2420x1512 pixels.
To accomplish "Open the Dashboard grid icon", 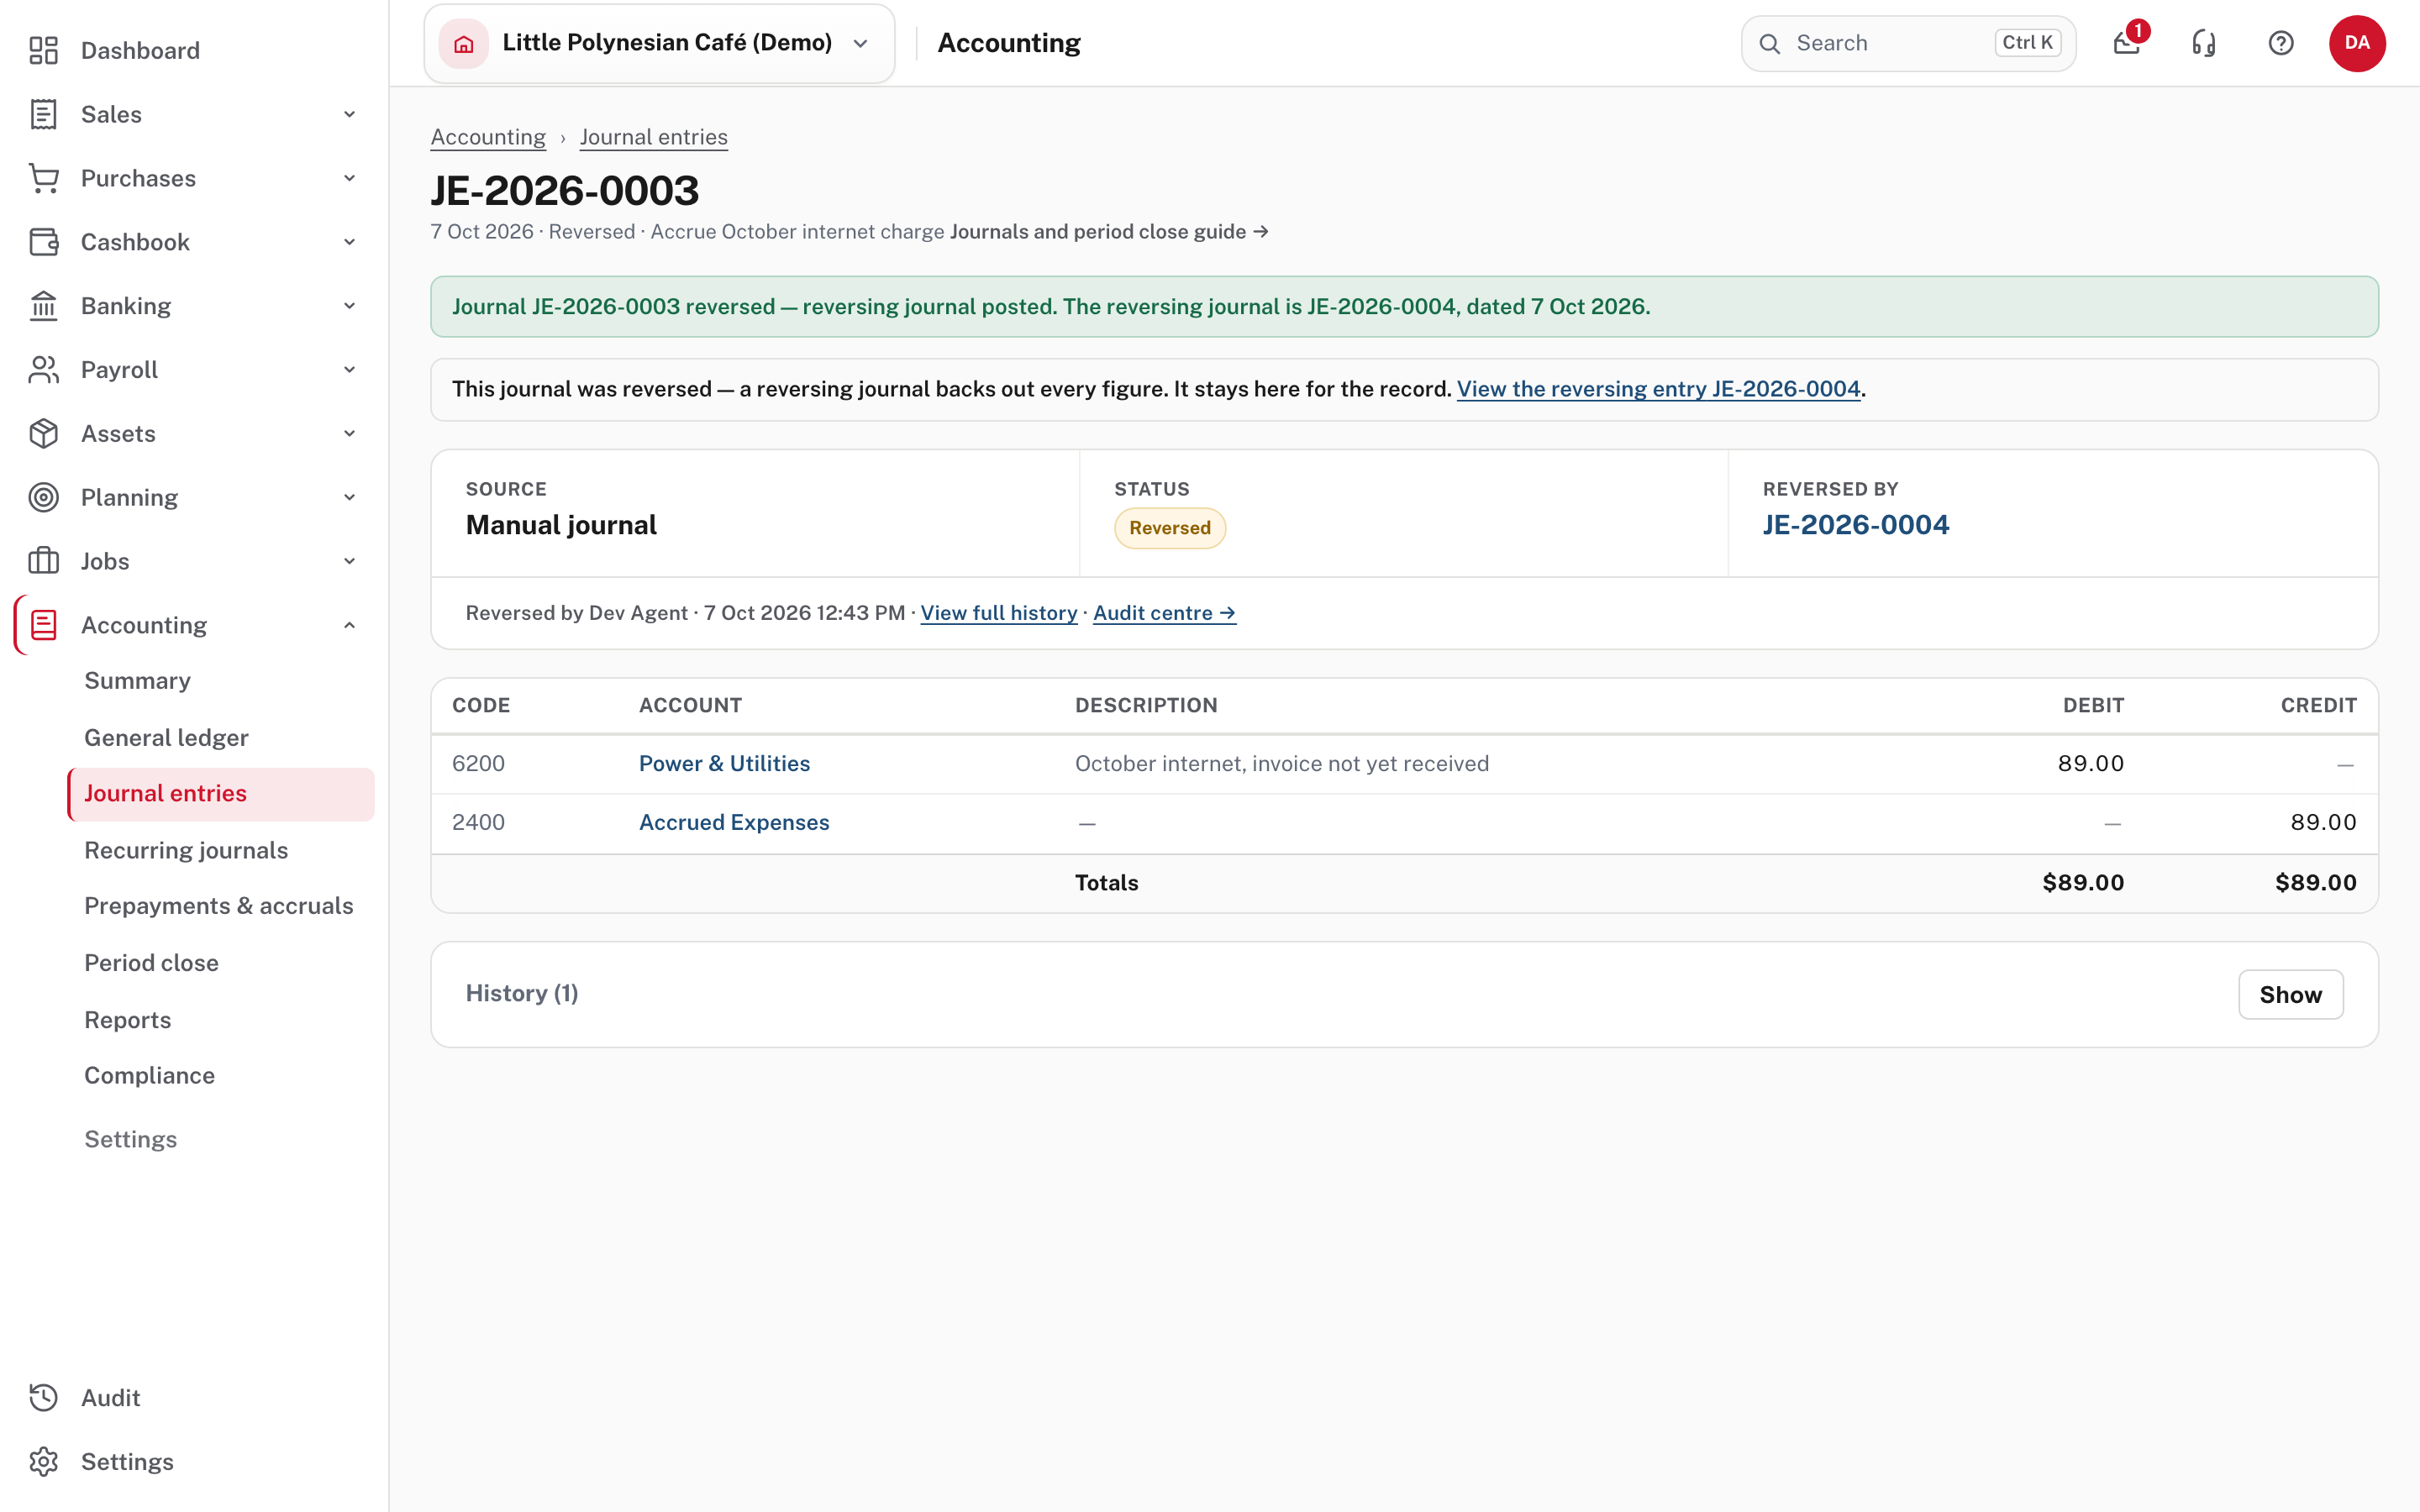I will (44, 51).
